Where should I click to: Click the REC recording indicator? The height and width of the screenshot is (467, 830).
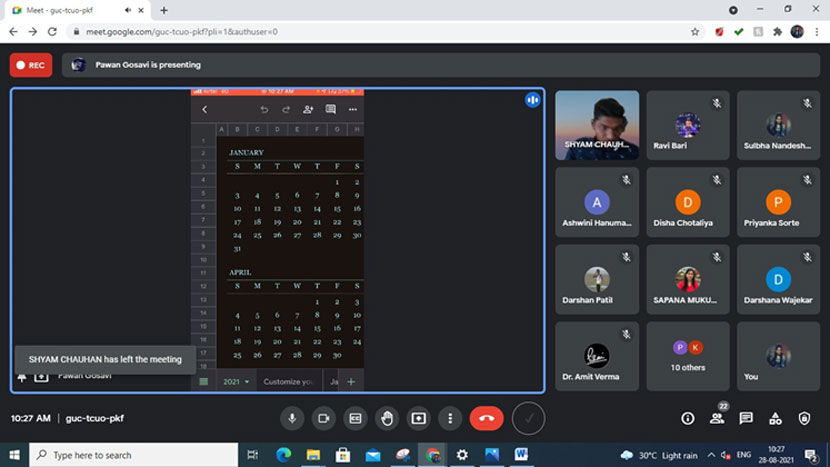coord(31,65)
